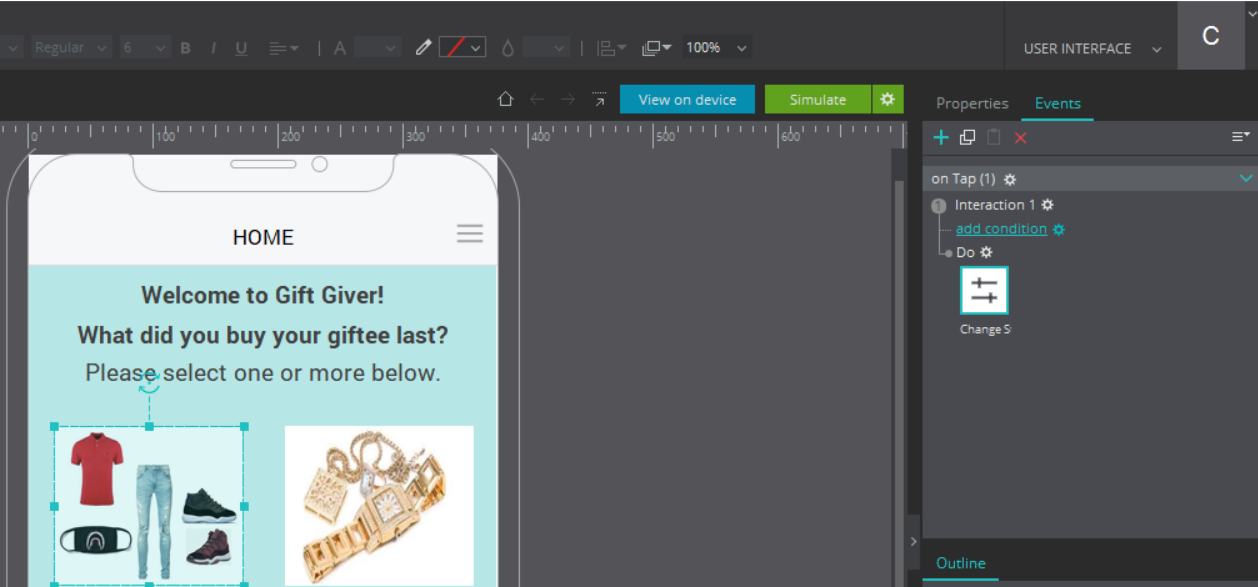The image size is (1258, 587).
Task: Click the add condition link
Action: pyautogui.click(x=1001, y=228)
